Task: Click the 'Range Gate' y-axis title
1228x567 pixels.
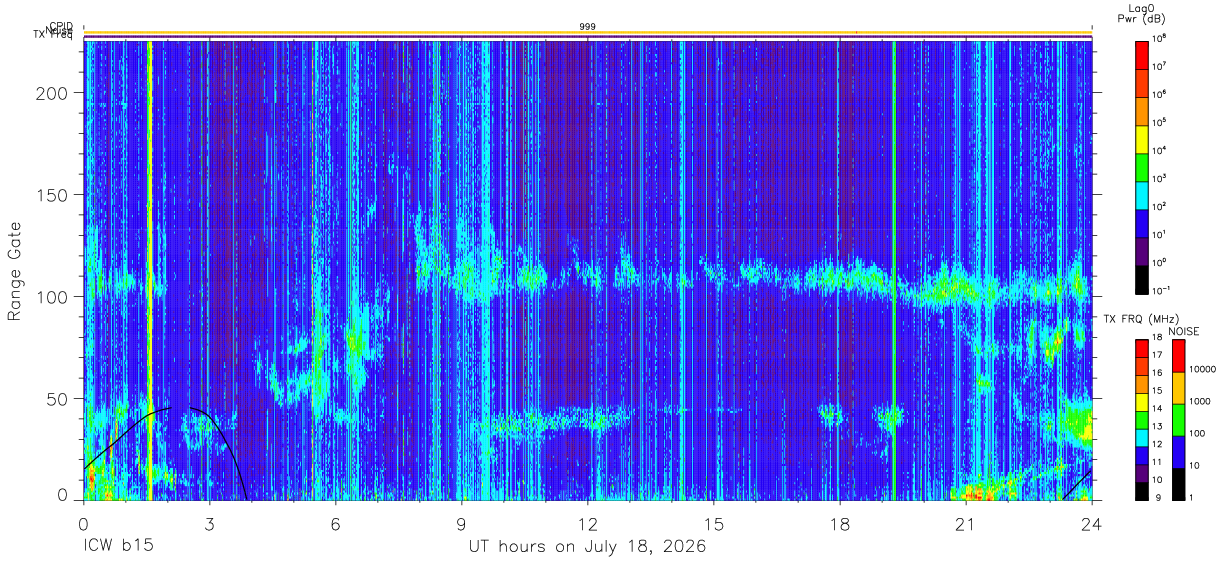Action: click(x=16, y=271)
